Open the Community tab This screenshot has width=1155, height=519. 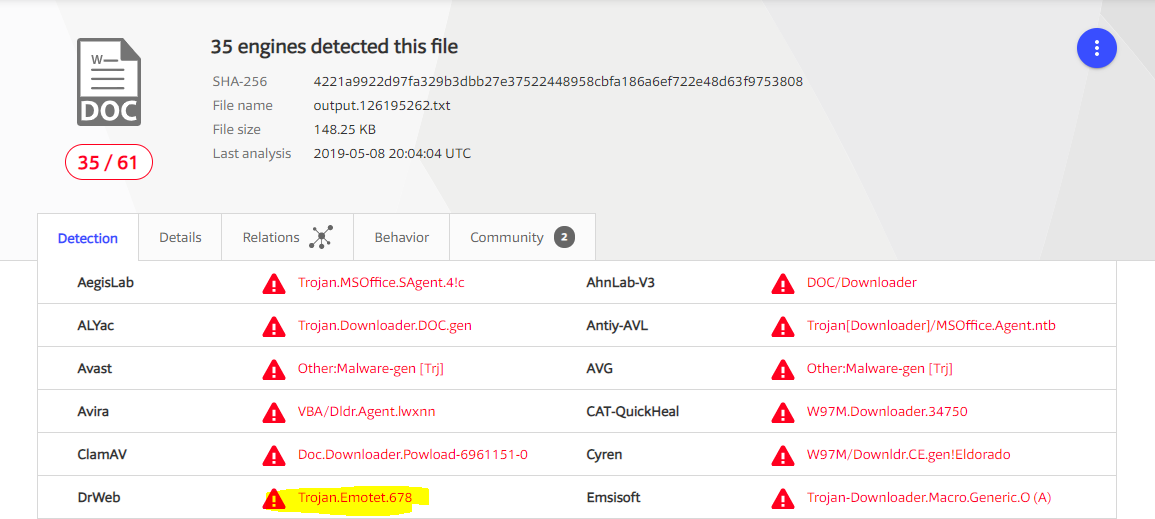507,238
